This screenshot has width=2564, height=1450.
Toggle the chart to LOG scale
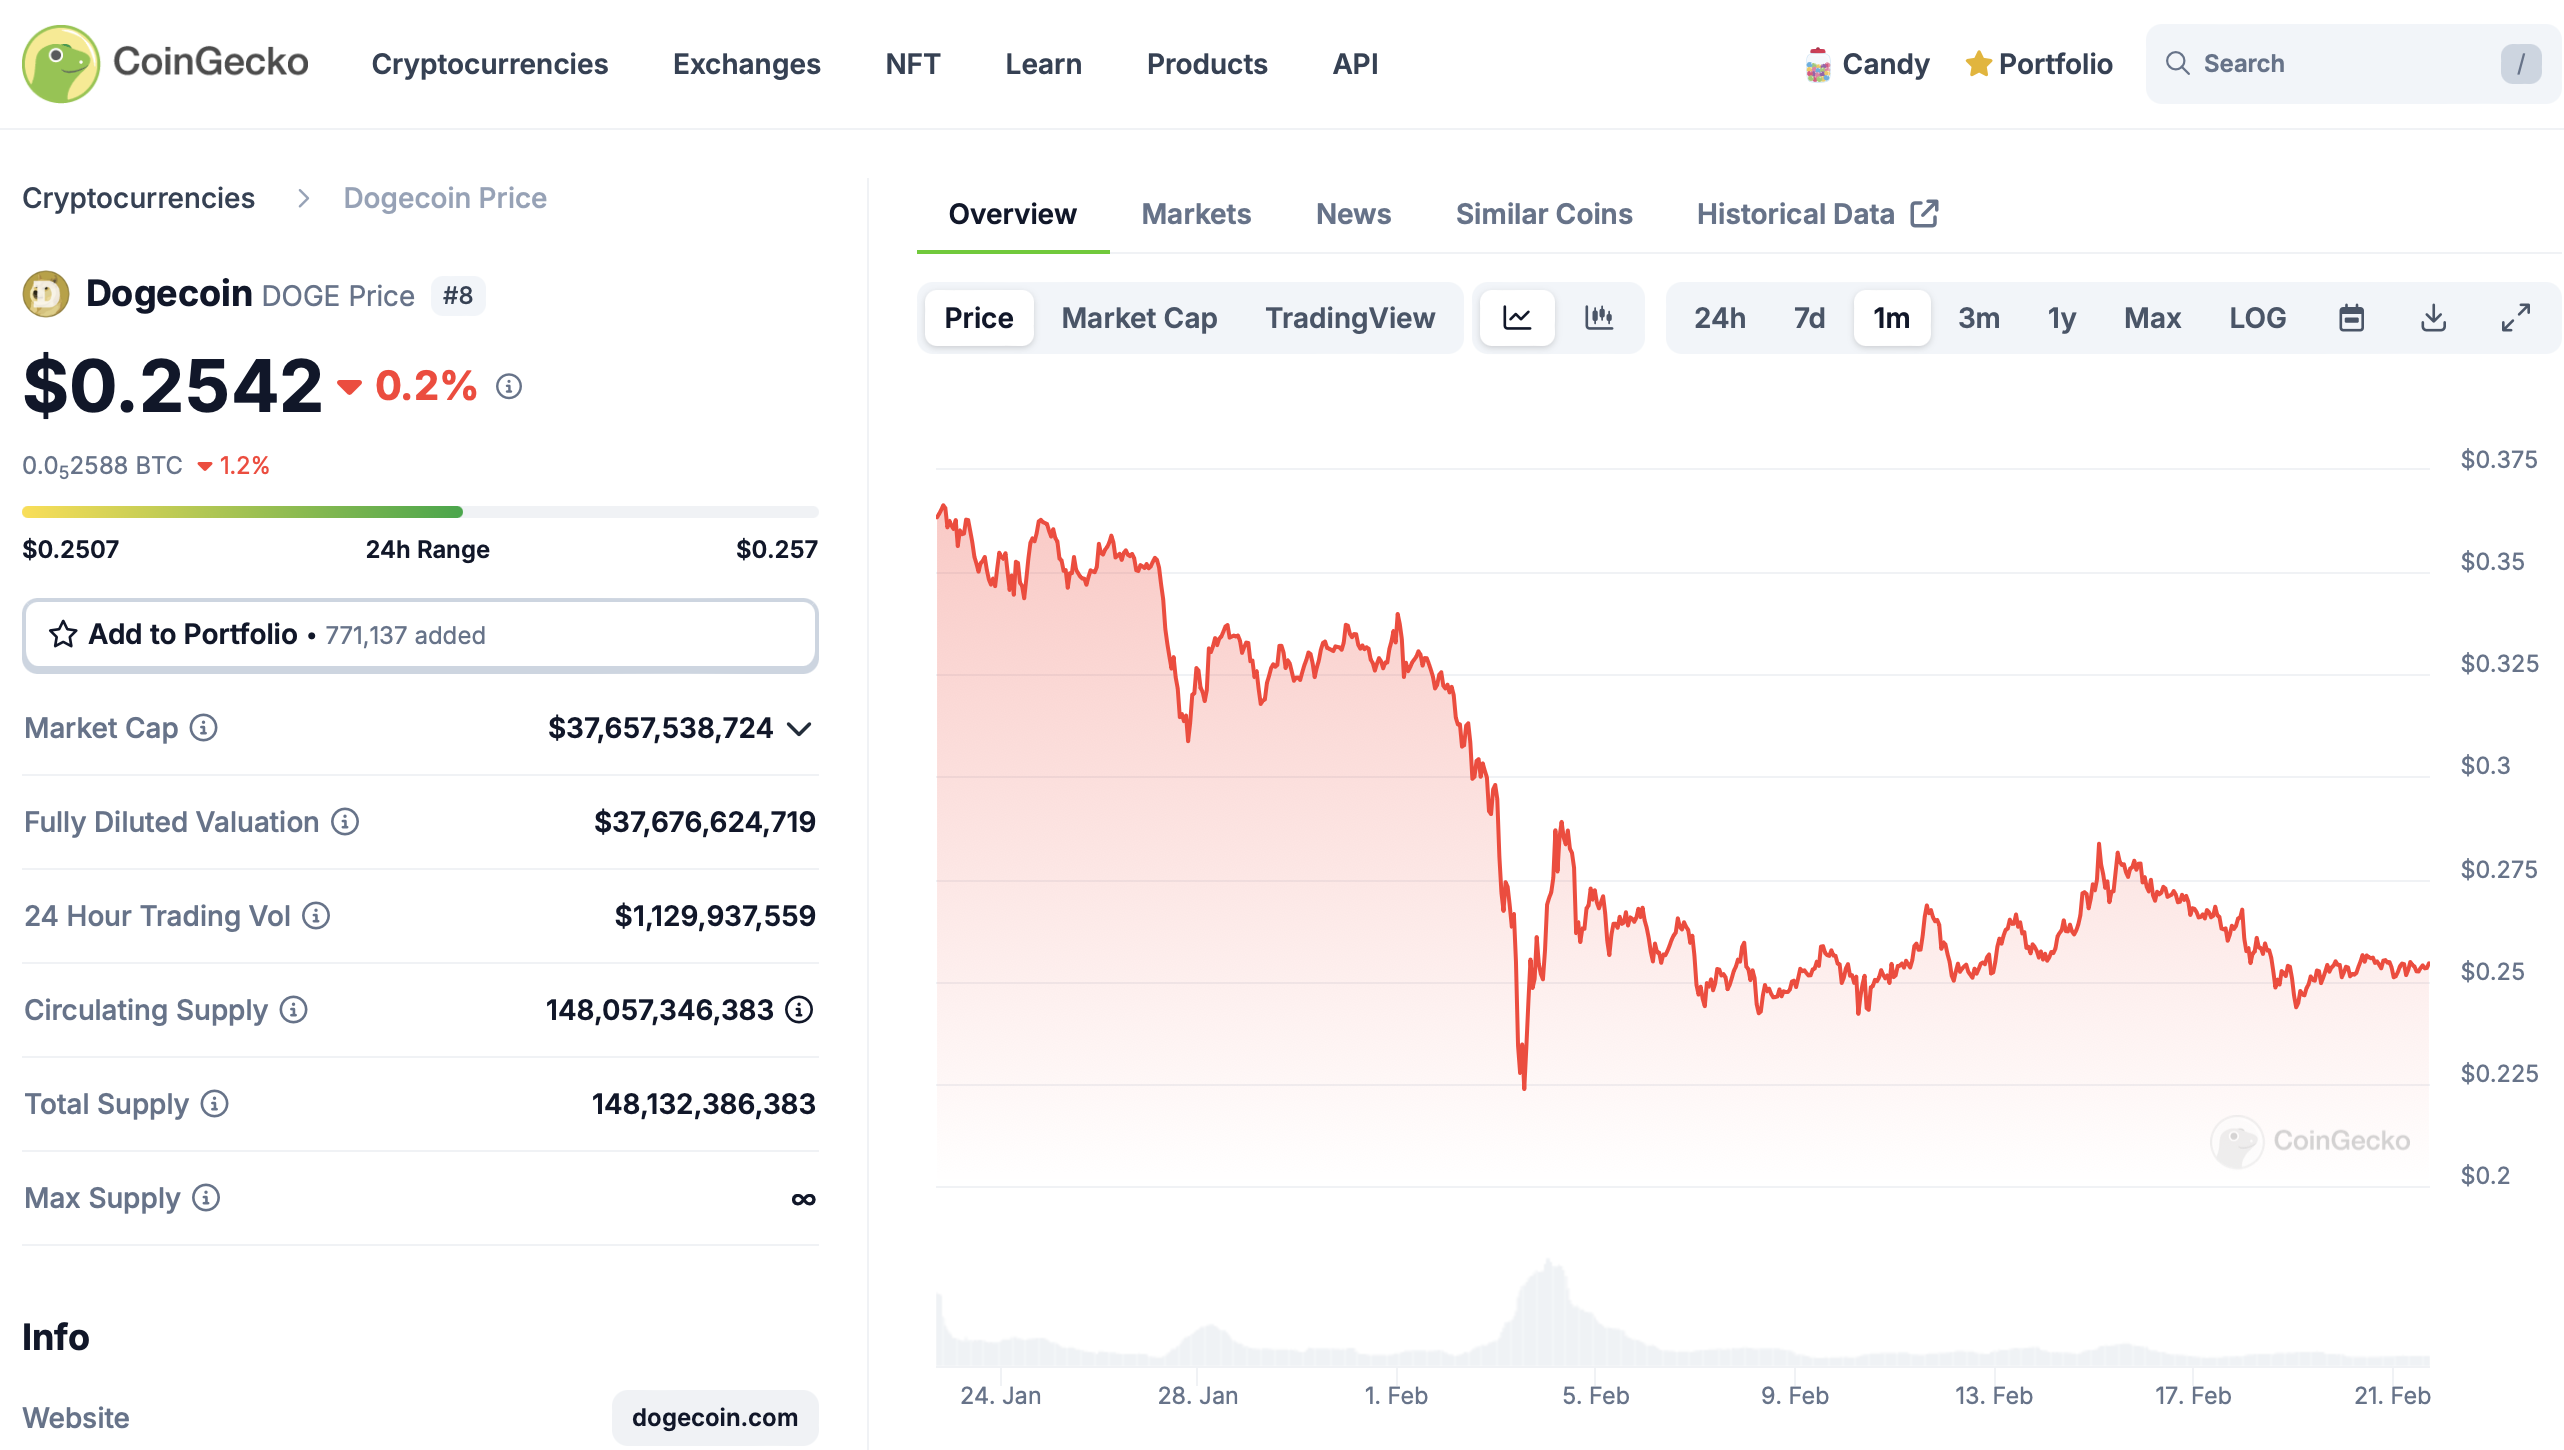(2257, 317)
